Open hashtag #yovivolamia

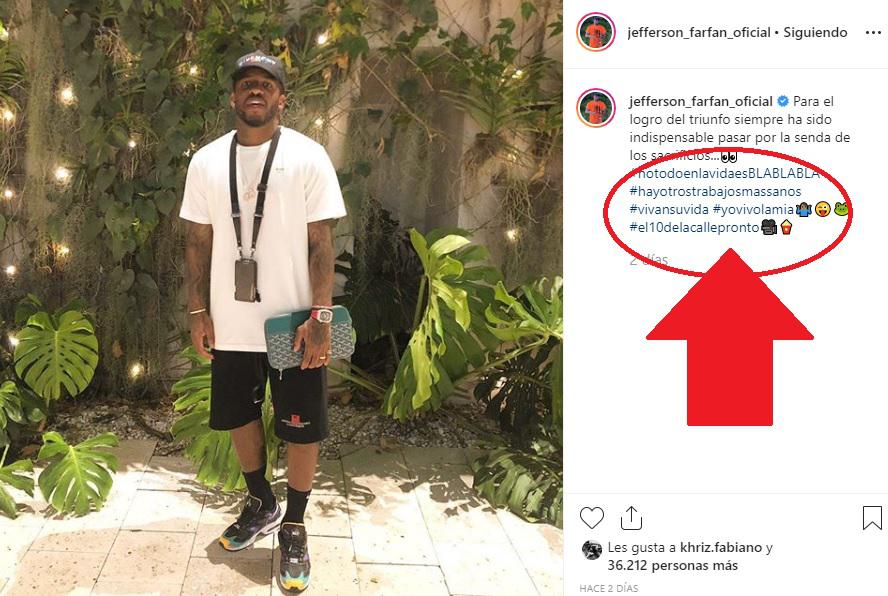(753, 210)
